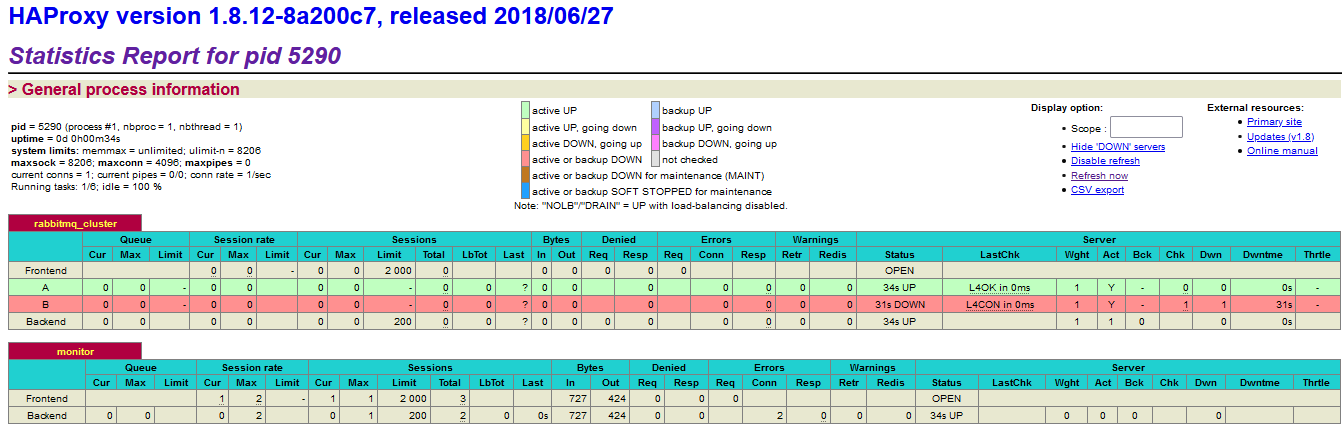Image resolution: width=1342 pixels, height=429 pixels.
Task: Click 'Running tasks: 1/6; idle = 100 %' text
Action: (88, 187)
